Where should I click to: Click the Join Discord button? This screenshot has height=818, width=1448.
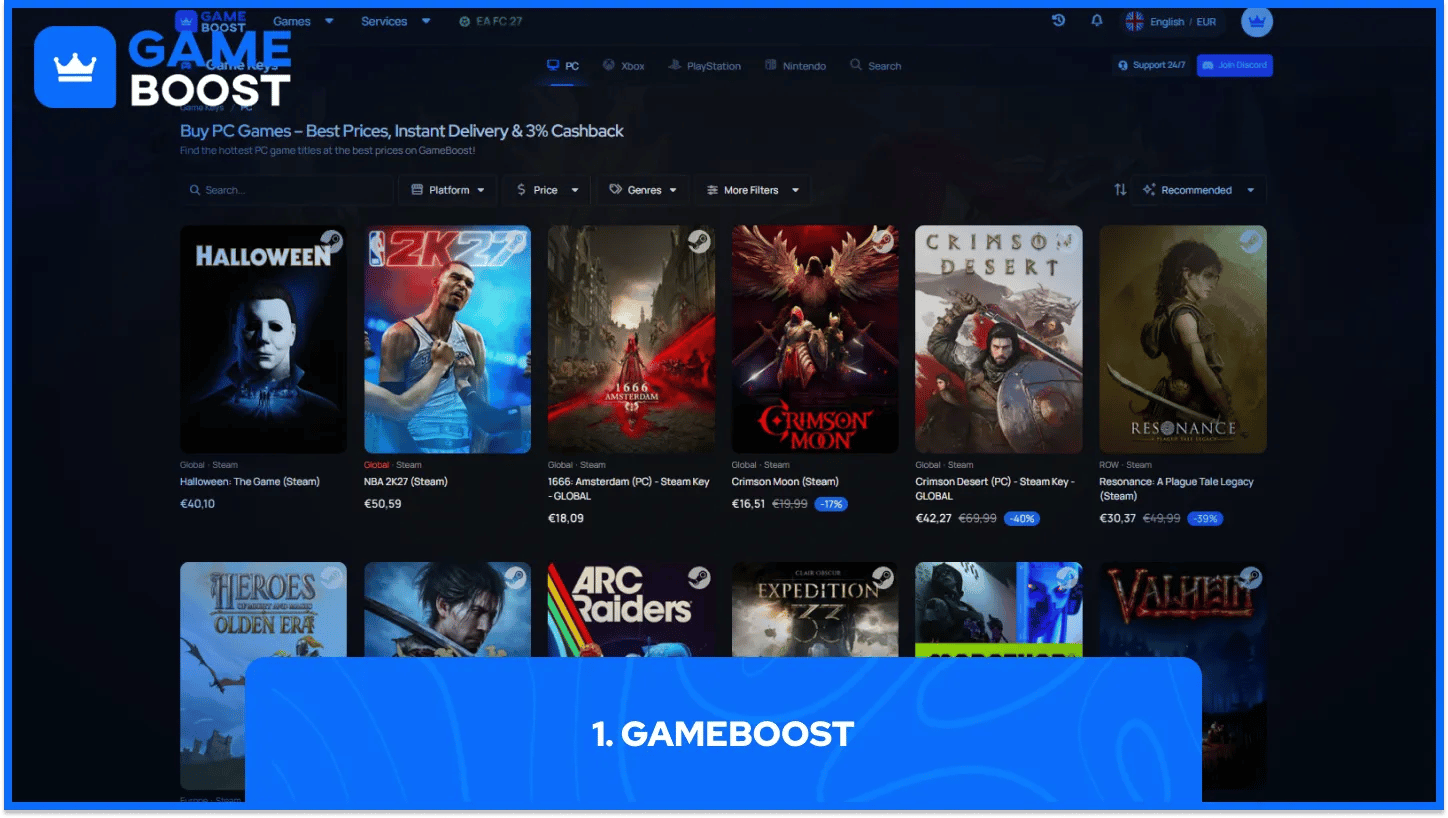click(1234, 65)
